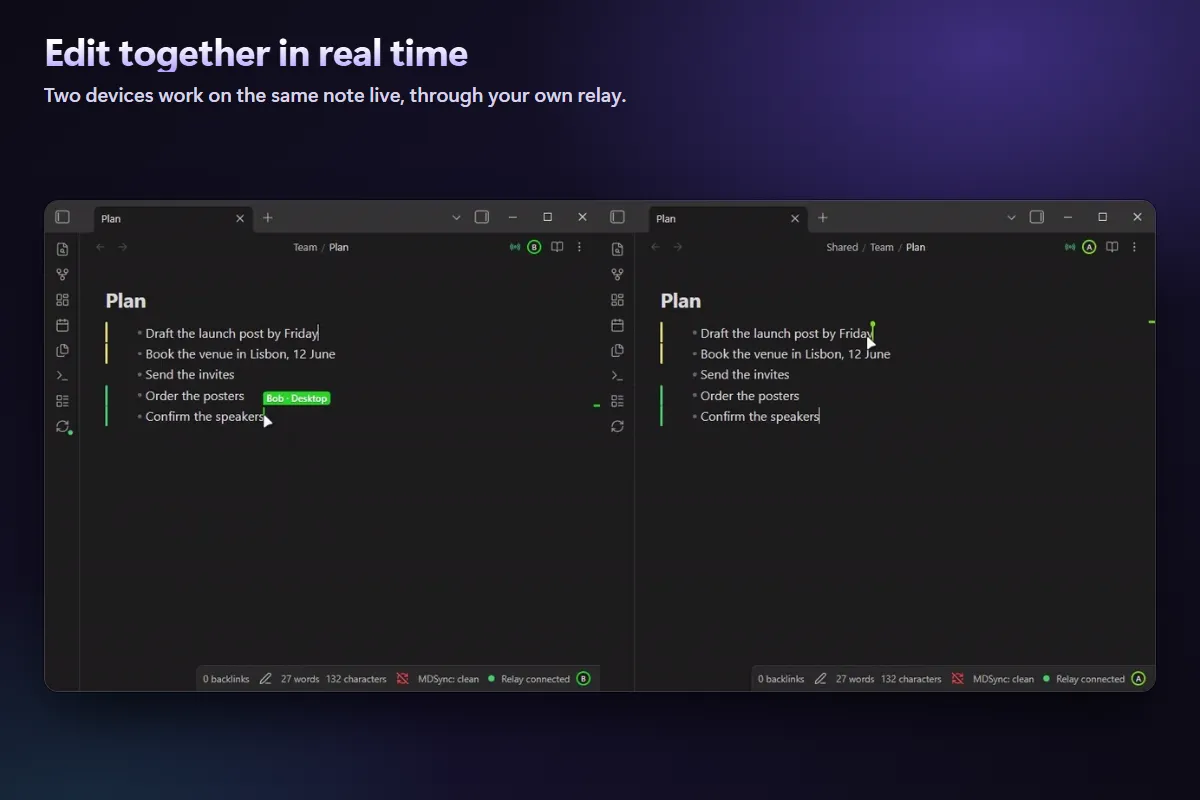Viewport: 1200px width, 800px height.
Task: Open more options menu in right window
Action: [x=1135, y=247]
